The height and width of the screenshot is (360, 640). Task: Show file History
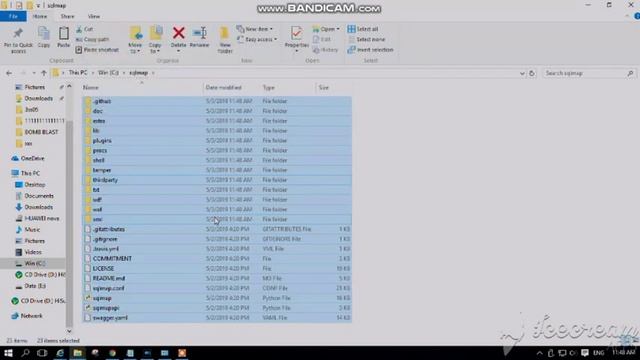pyautogui.click(x=325, y=50)
